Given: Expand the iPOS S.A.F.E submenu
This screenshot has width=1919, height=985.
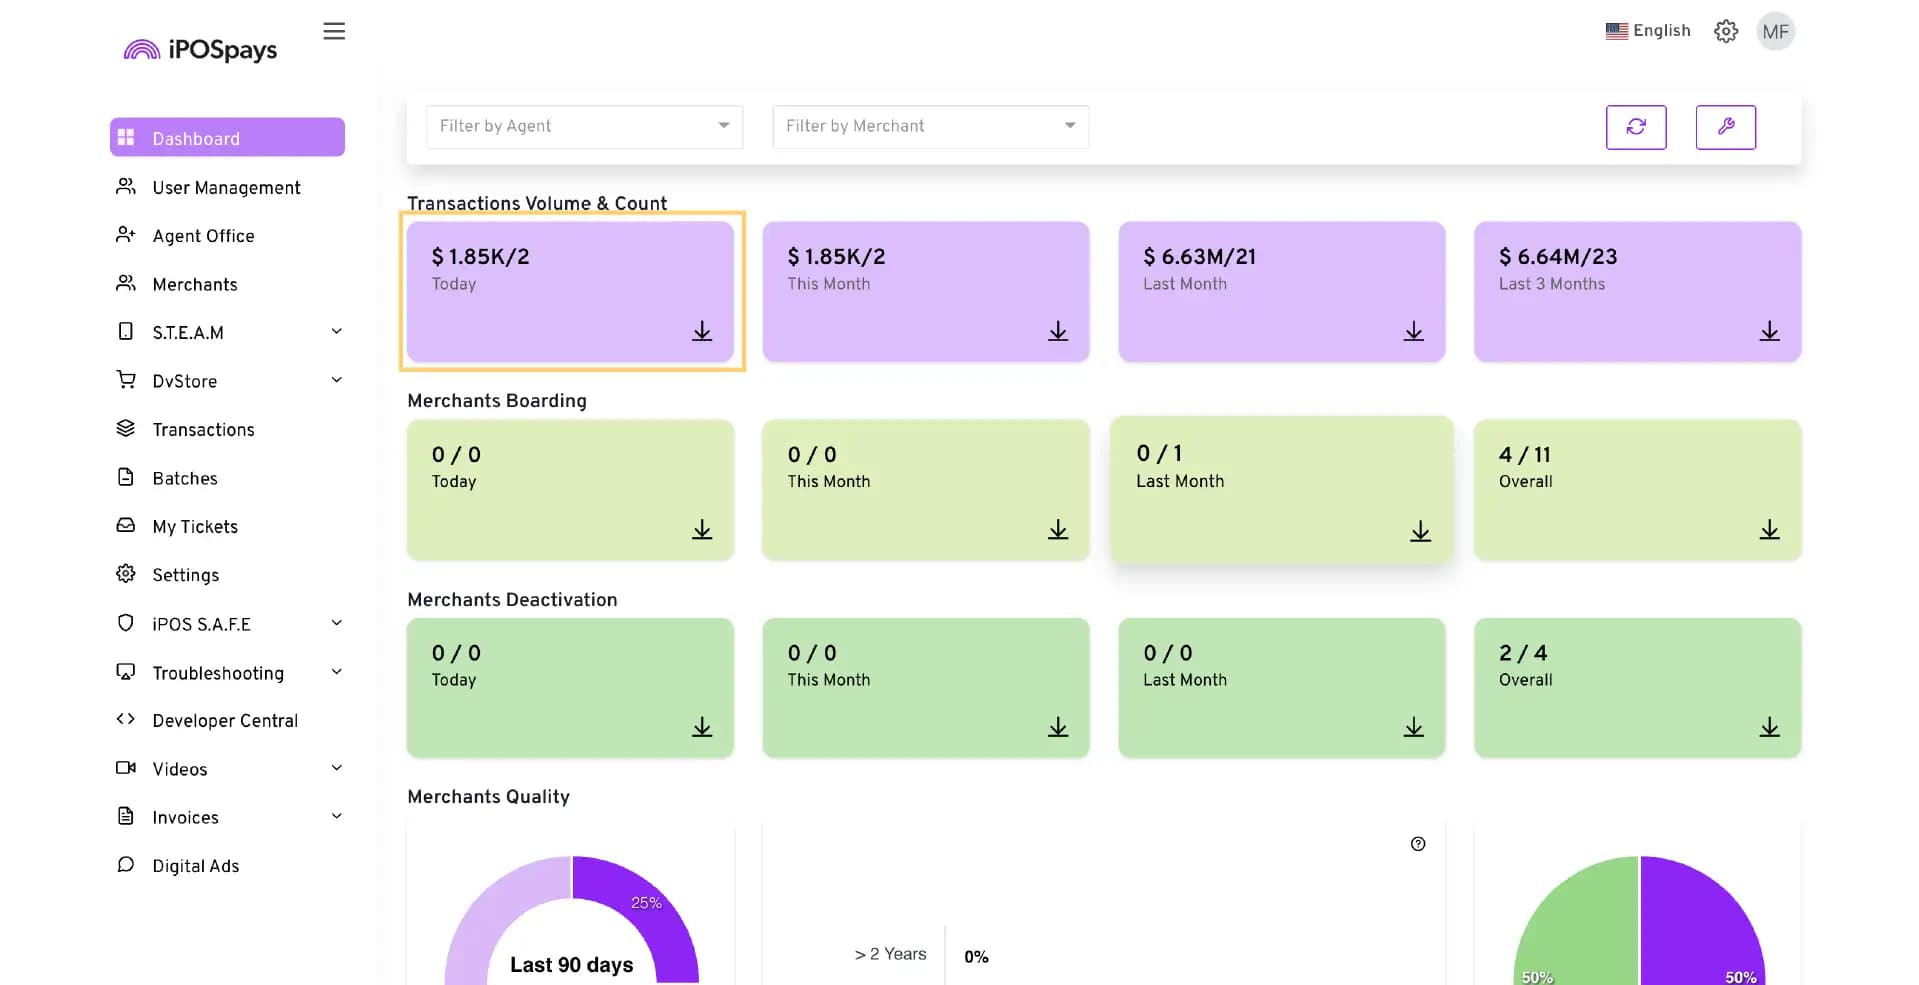Looking at the screenshot, I should [x=336, y=623].
